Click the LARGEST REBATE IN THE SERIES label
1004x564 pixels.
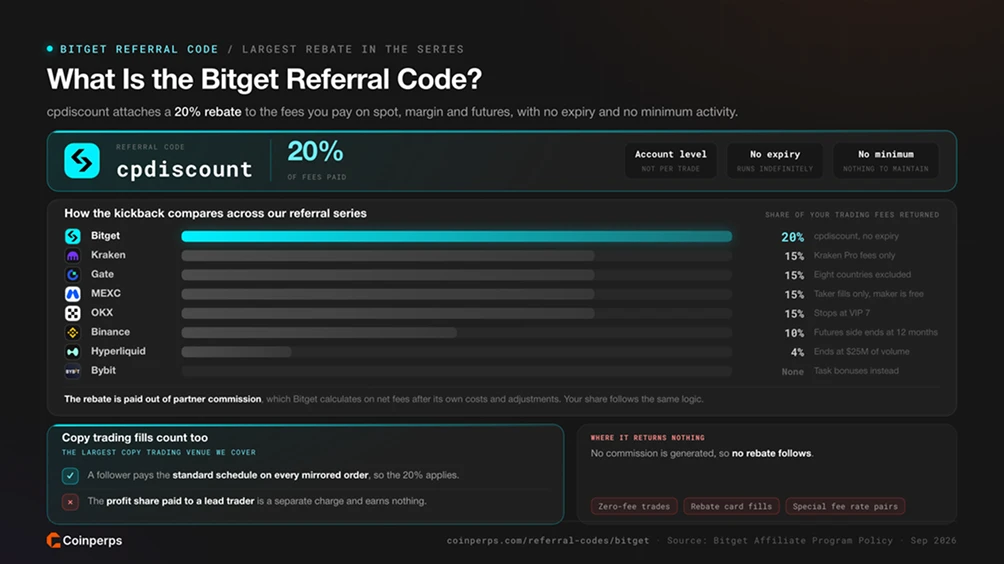tap(353, 49)
